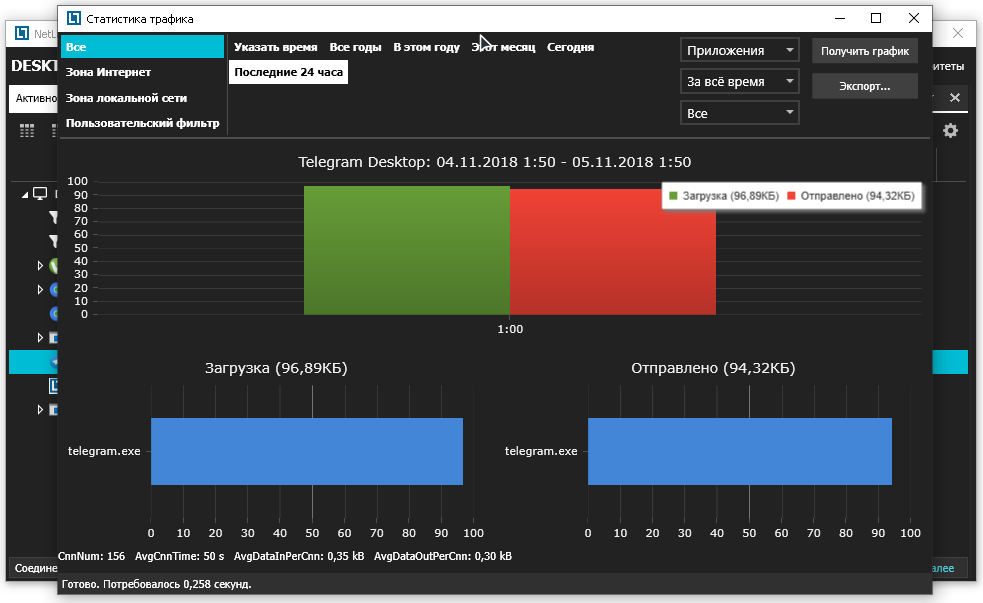This screenshot has width=983, height=603.
Task: Click telegram.exe bar in Загрузка chart
Action: [x=307, y=451]
